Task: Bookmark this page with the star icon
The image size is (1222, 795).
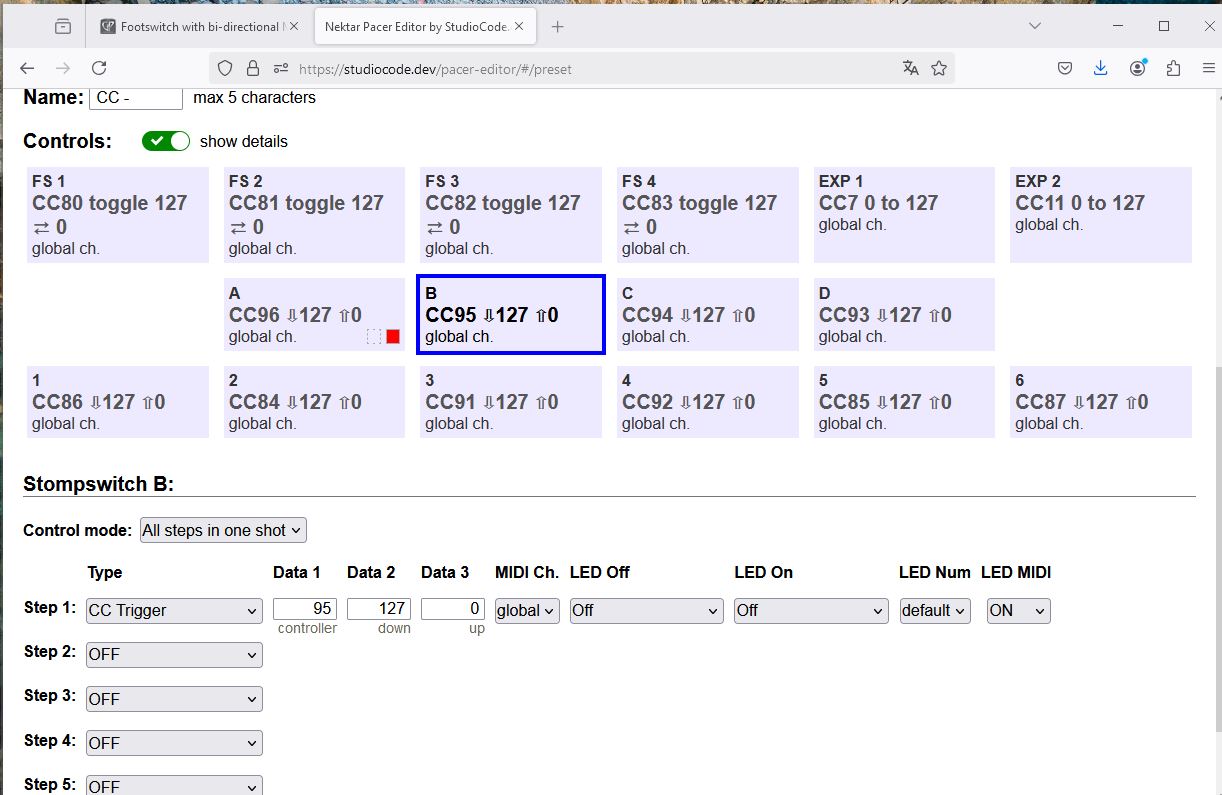Action: pyautogui.click(x=939, y=68)
